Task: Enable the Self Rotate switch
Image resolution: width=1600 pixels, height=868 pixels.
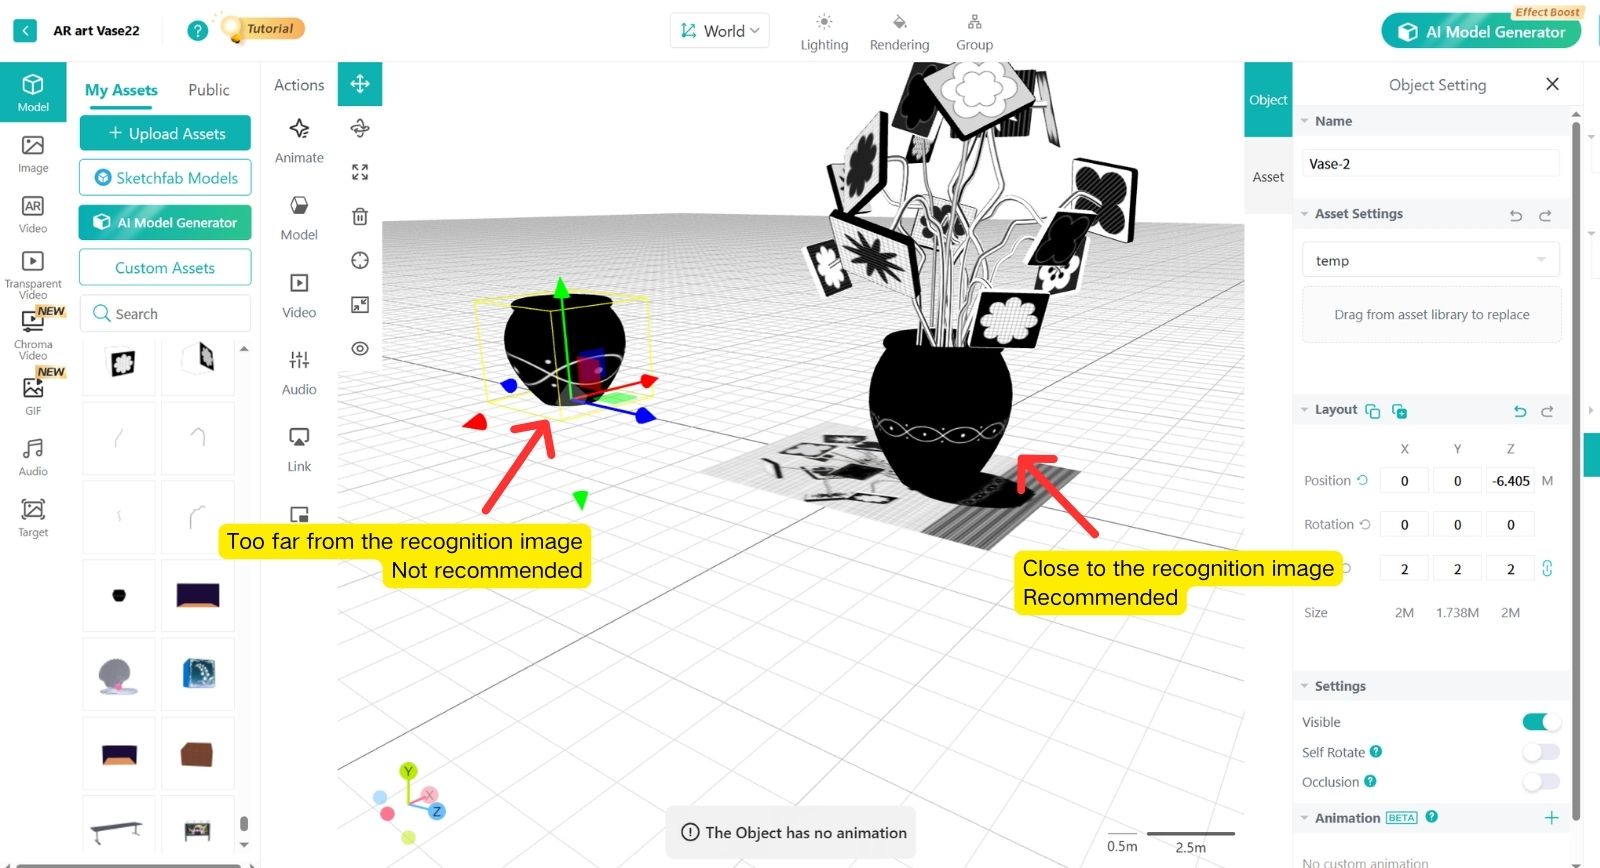Action: click(x=1540, y=752)
